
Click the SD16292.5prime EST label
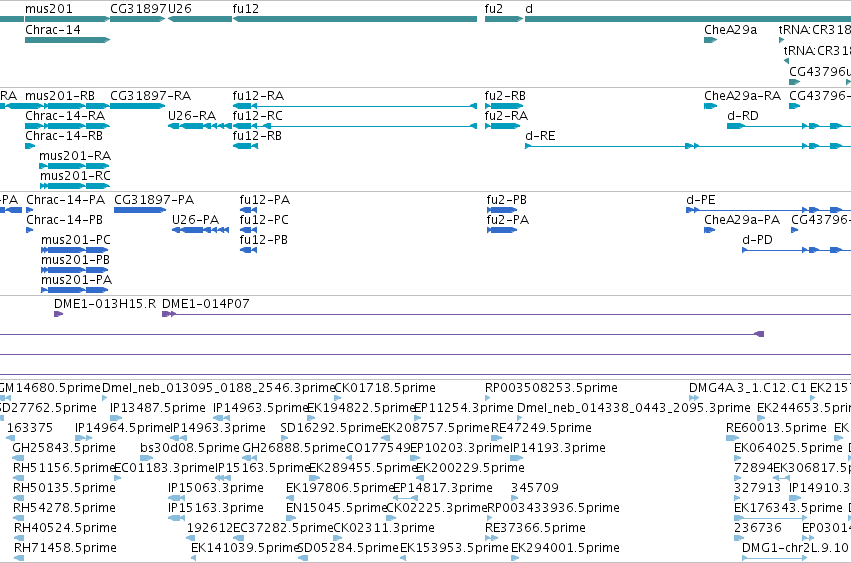(x=331, y=428)
